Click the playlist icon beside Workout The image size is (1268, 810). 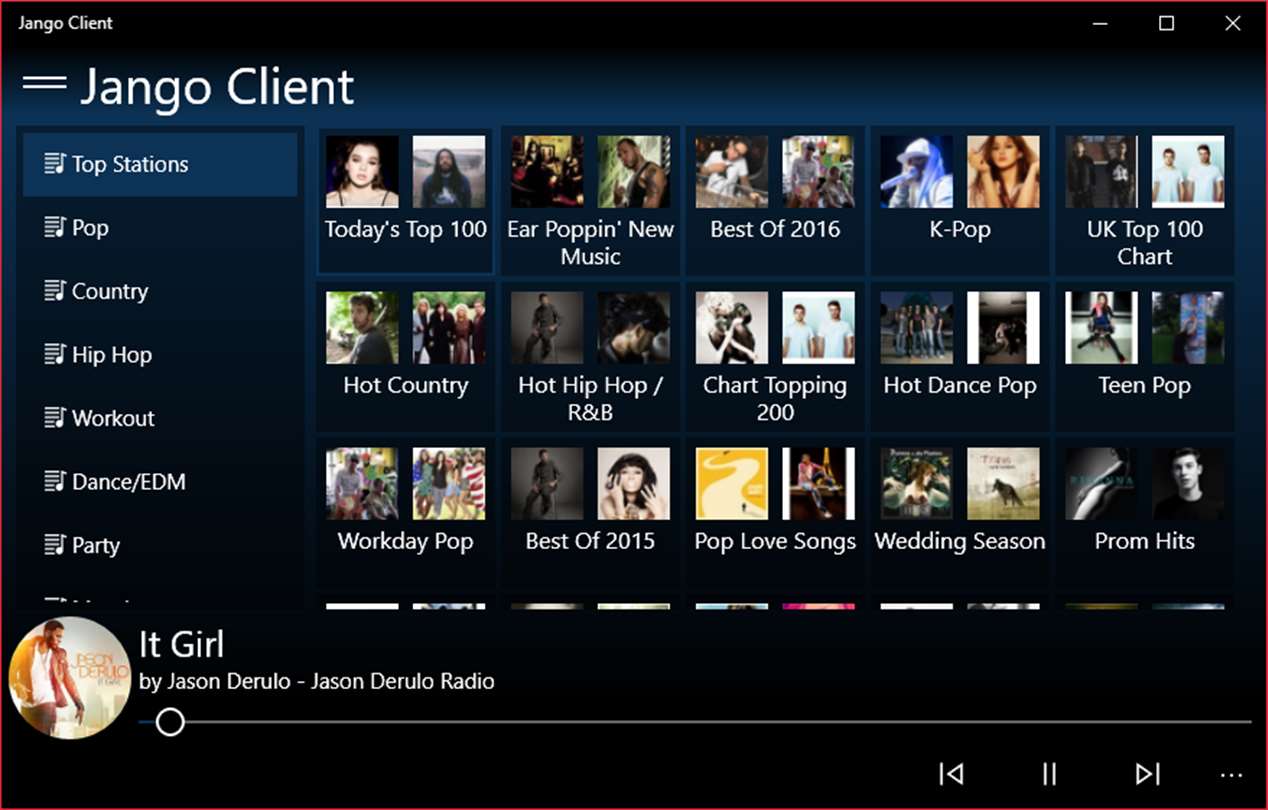(55, 417)
